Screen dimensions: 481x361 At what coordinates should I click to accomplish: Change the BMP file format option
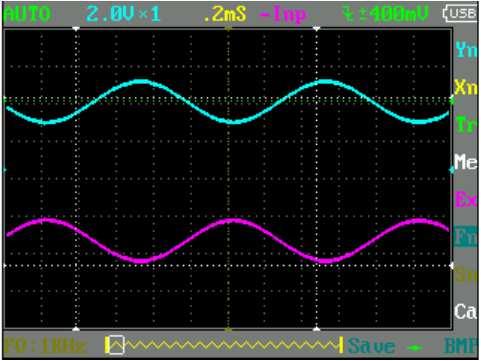461,346
